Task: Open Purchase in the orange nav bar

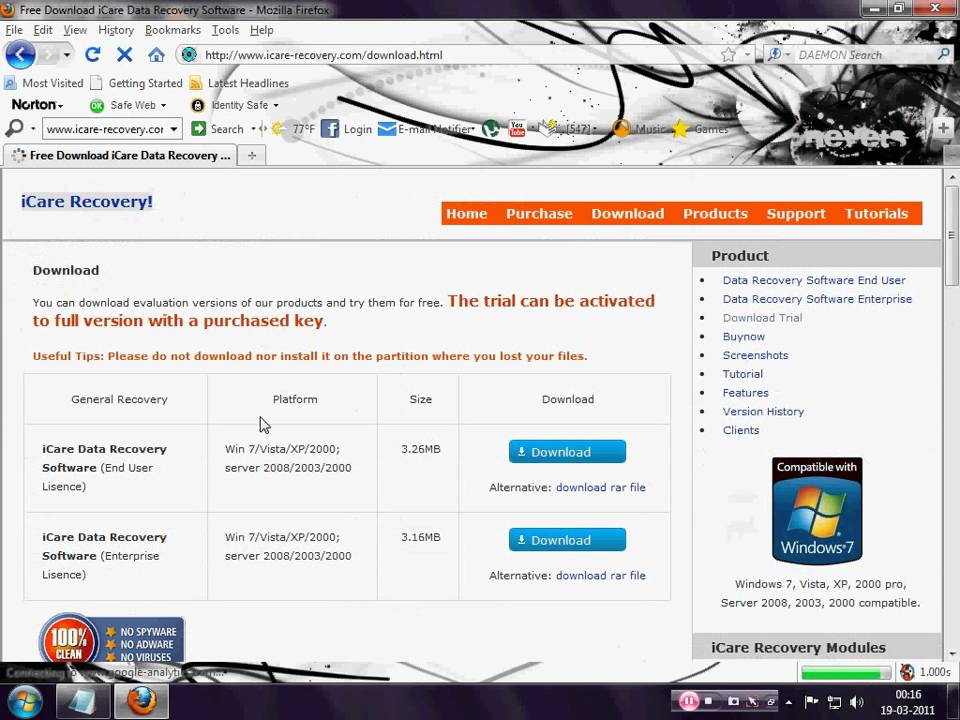Action: pyautogui.click(x=539, y=214)
